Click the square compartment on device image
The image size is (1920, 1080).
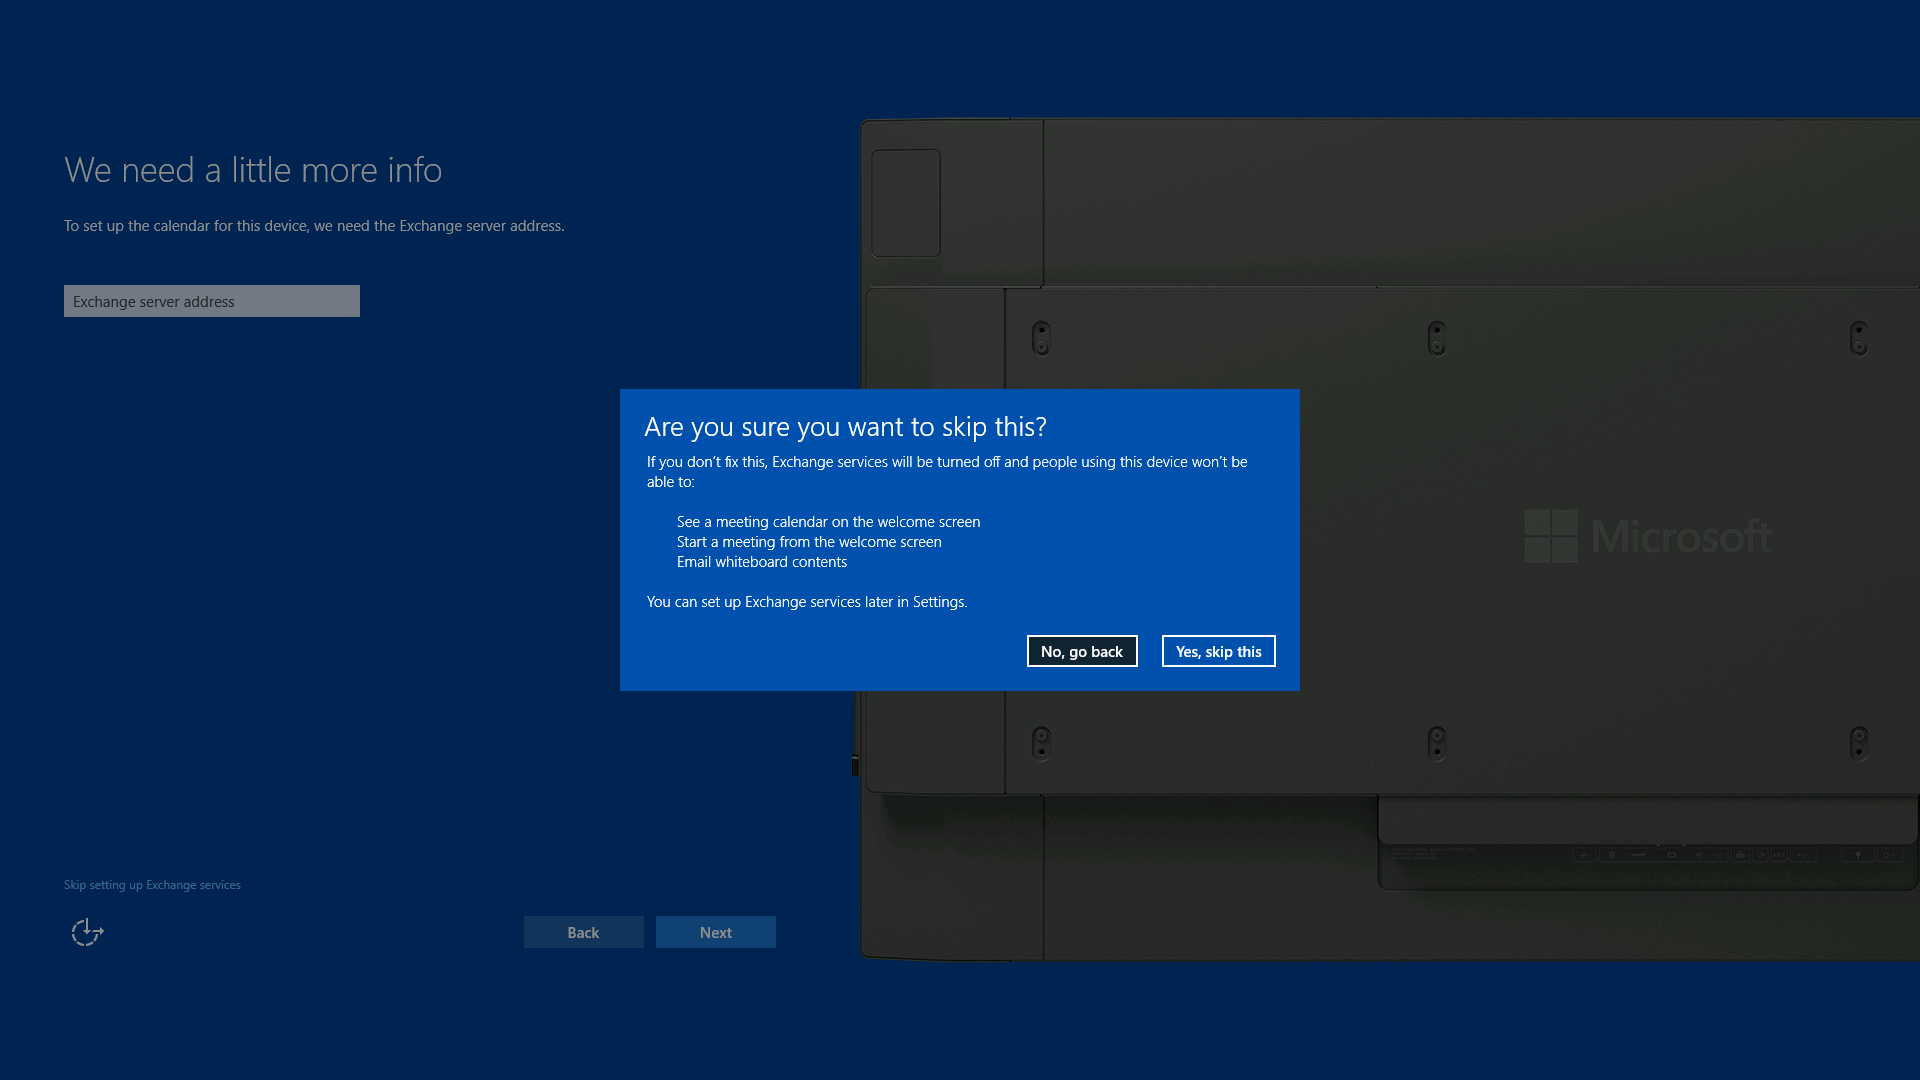coord(905,203)
